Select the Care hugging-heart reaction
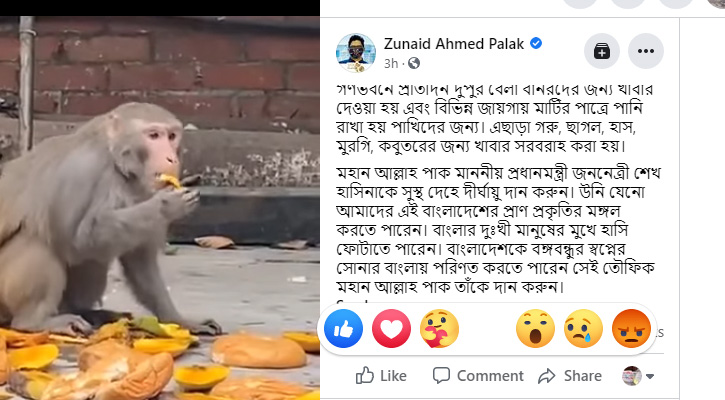The image size is (725, 400). 439,329
